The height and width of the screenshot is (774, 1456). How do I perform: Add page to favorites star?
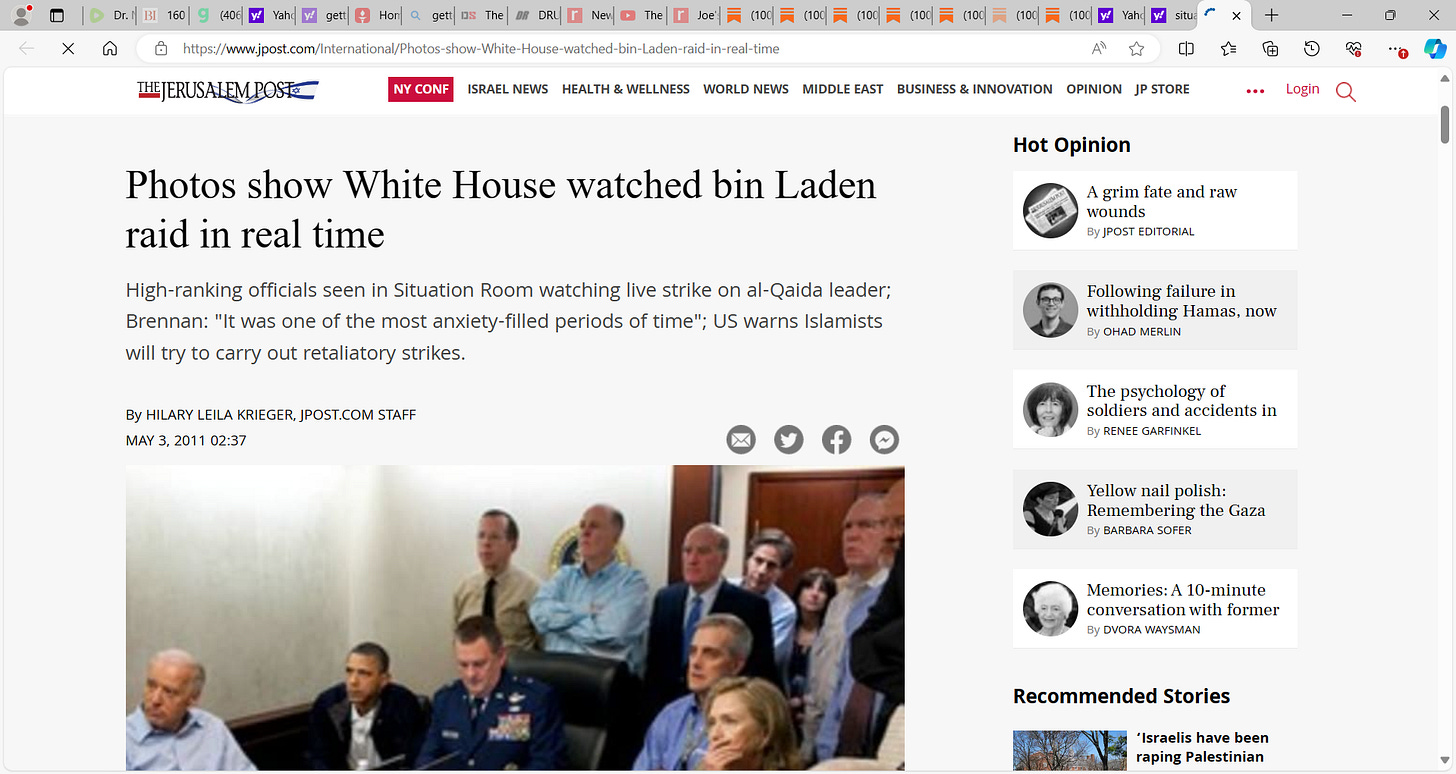pyautogui.click(x=1136, y=48)
